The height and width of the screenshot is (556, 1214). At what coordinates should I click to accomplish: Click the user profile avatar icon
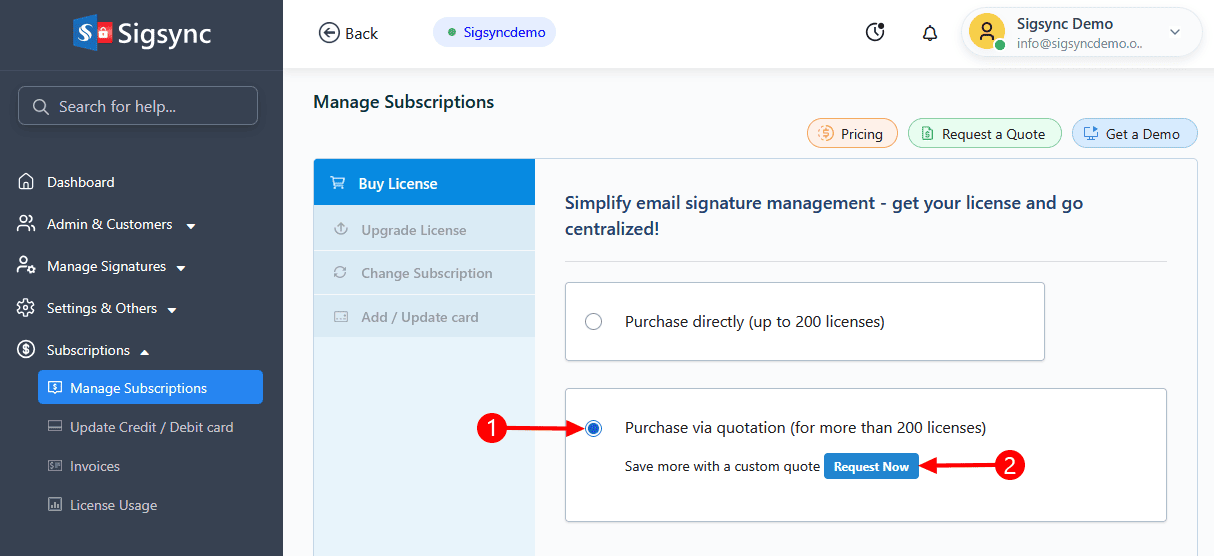(x=986, y=32)
